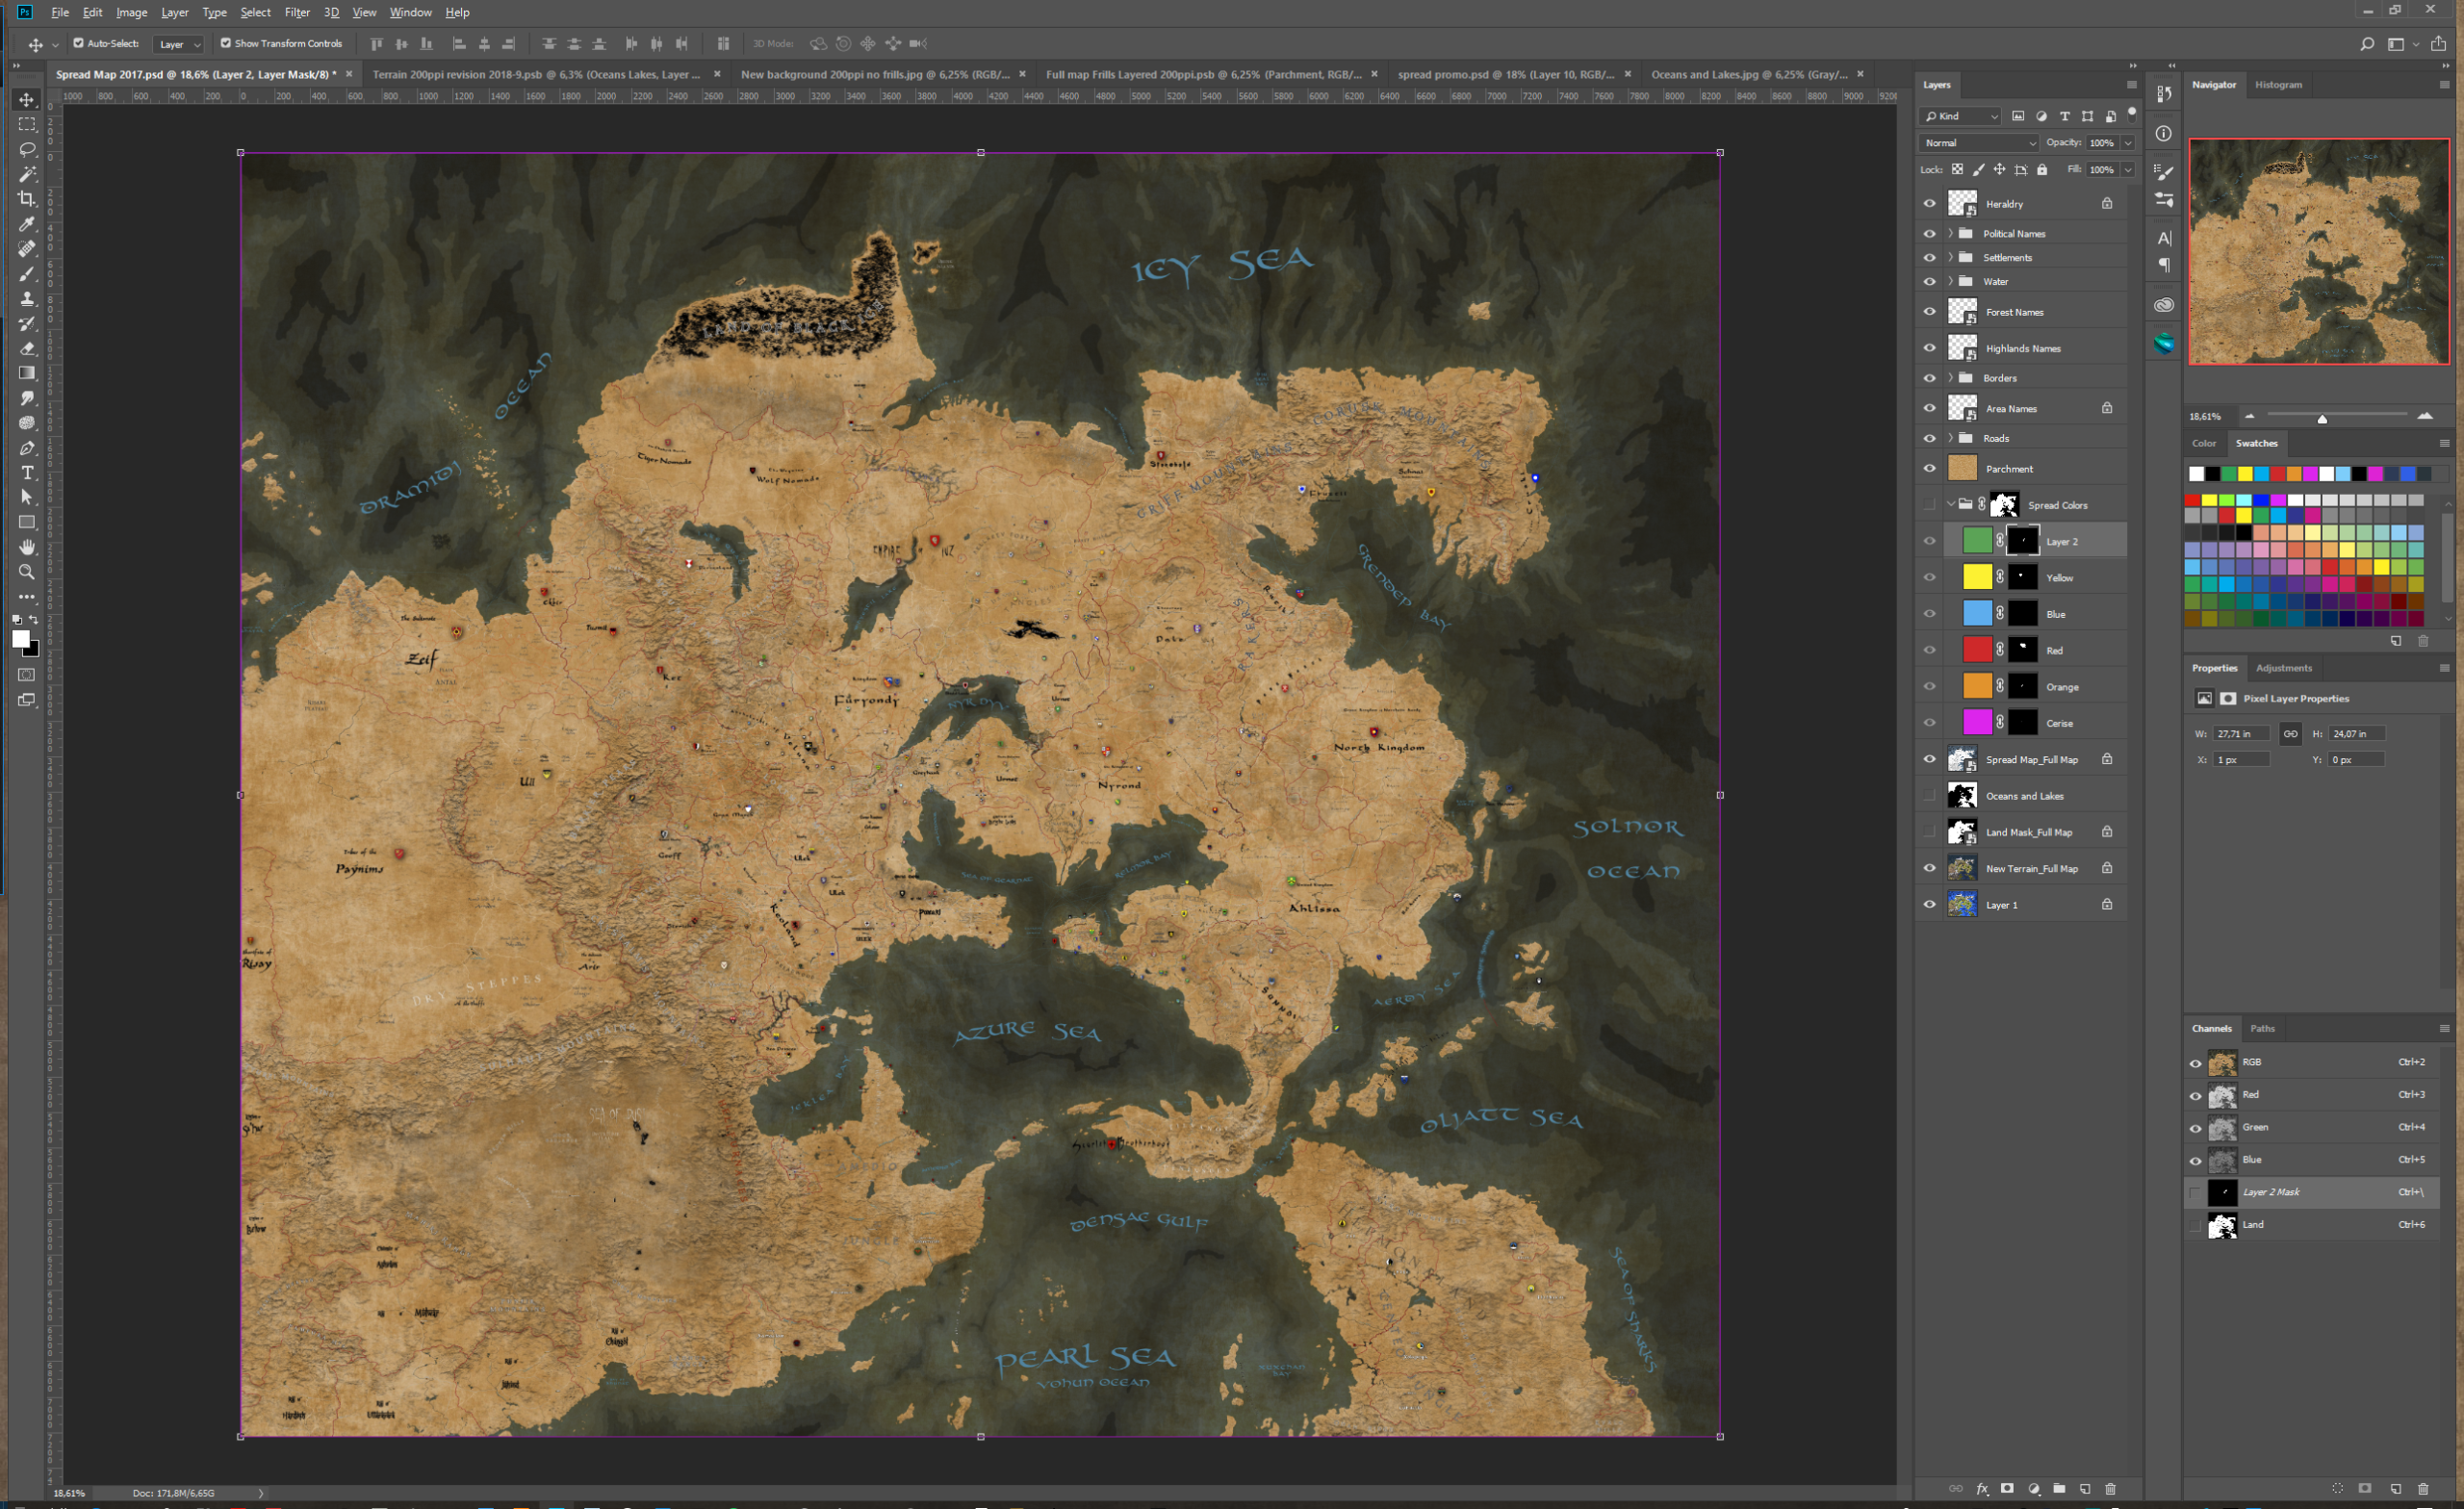This screenshot has height=1509, width=2464.
Task: Hide the Yellow layer
Action: pyautogui.click(x=1930, y=578)
